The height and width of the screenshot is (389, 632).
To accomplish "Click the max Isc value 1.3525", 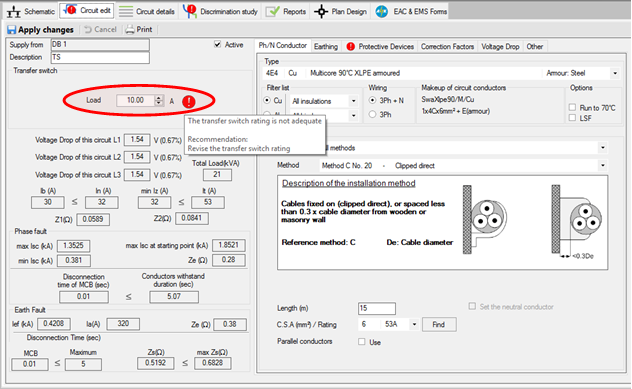I will point(73,245).
